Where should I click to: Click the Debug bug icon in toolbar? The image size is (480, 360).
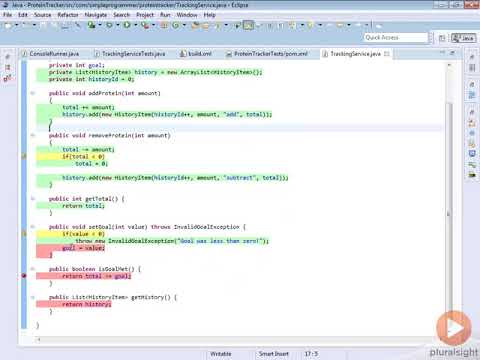click(x=109, y=25)
